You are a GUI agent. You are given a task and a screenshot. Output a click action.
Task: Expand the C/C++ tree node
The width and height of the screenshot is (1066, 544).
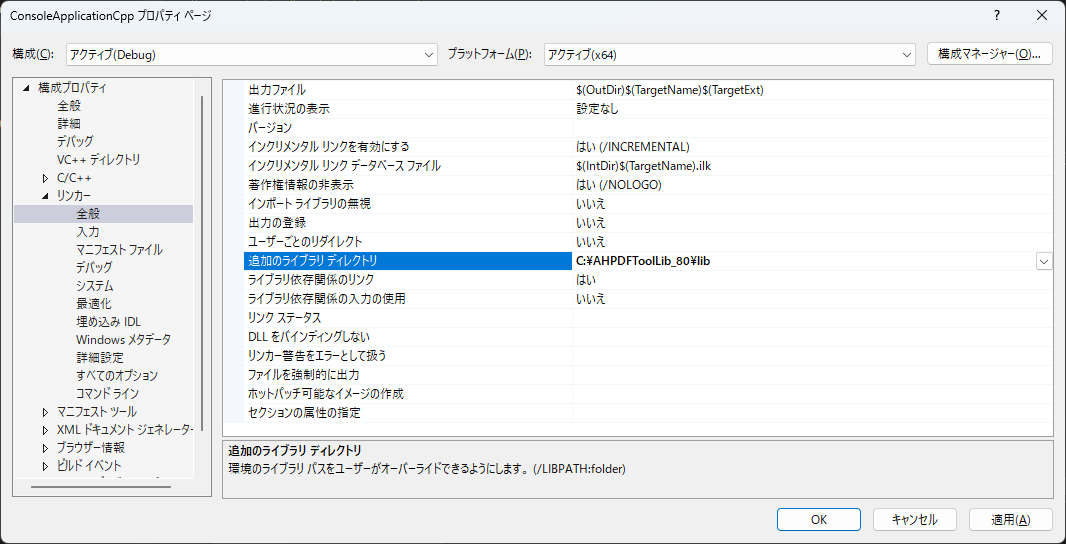point(45,178)
